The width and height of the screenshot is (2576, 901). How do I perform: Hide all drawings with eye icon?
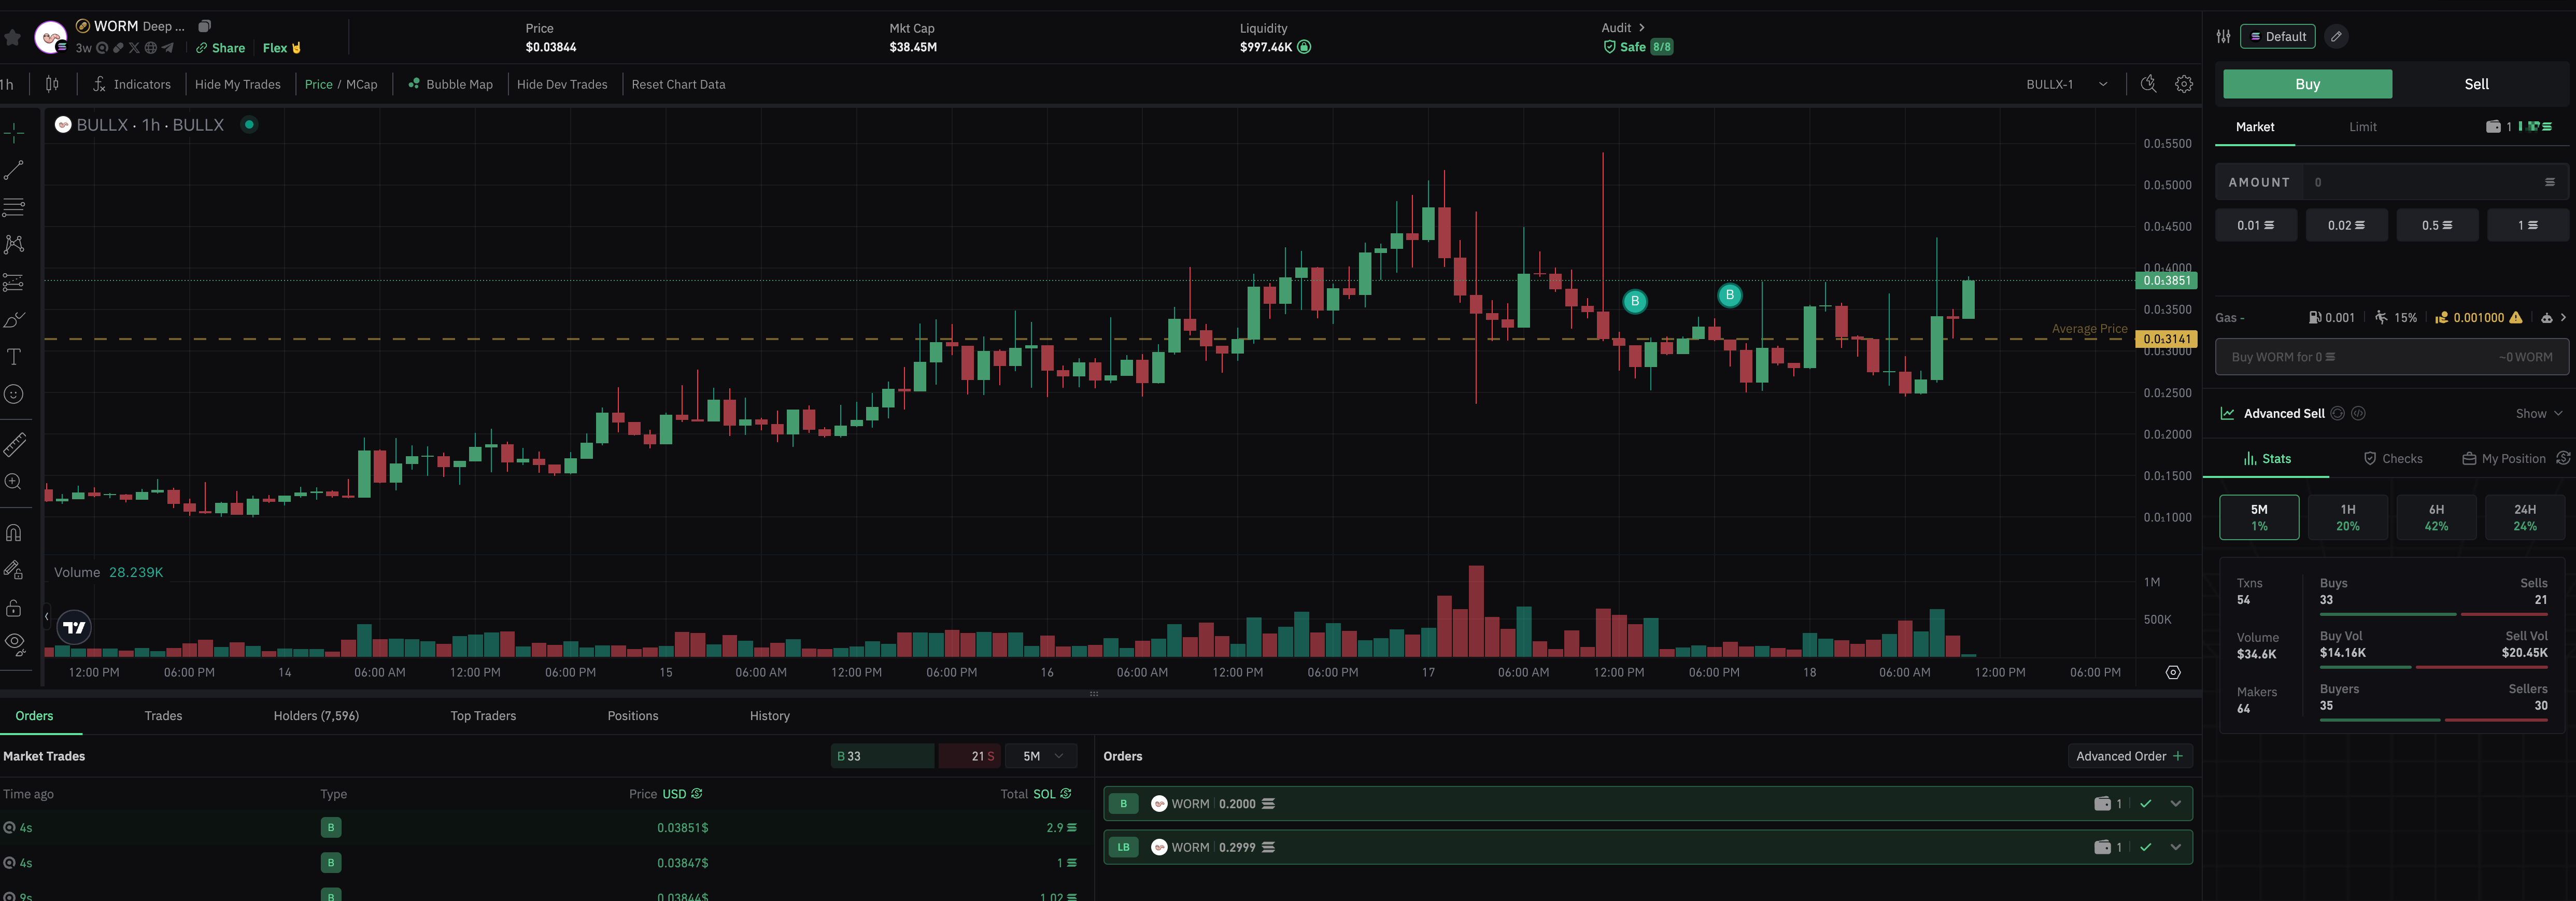coord(14,643)
